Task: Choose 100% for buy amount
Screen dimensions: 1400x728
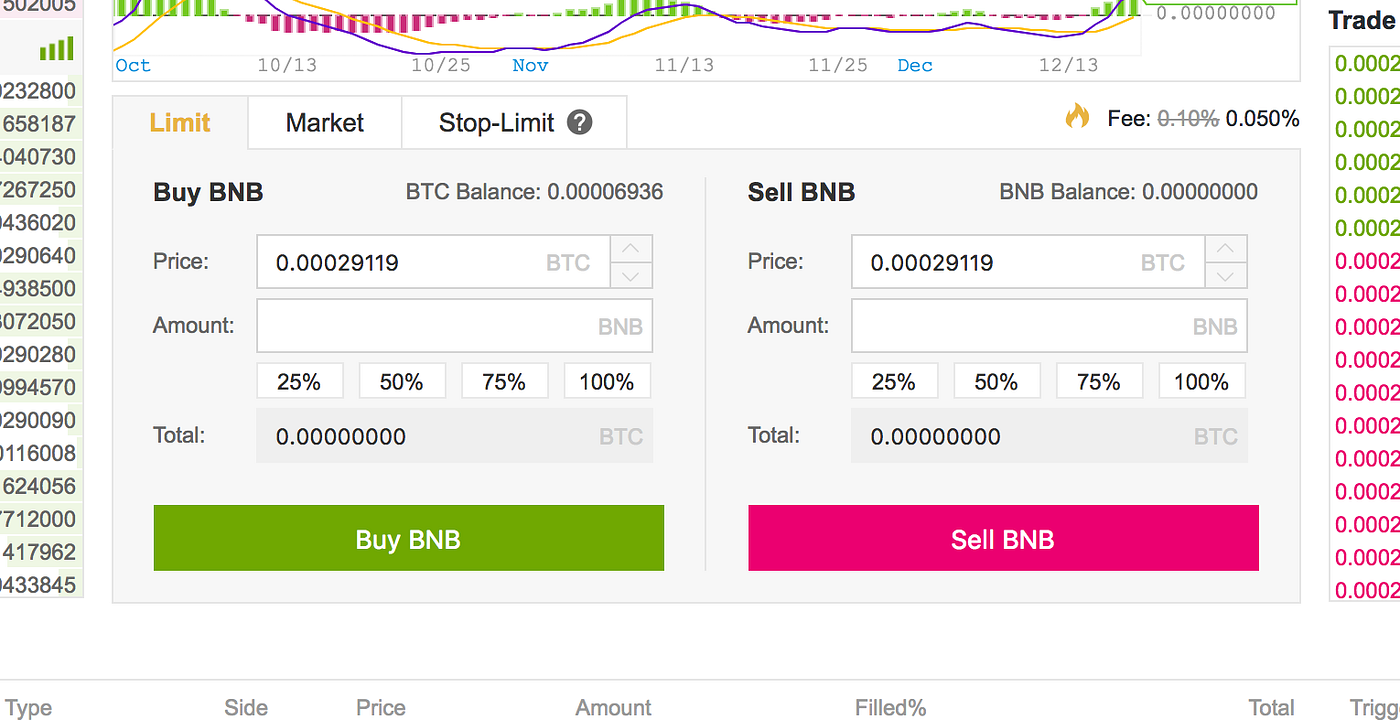Action: 607,382
